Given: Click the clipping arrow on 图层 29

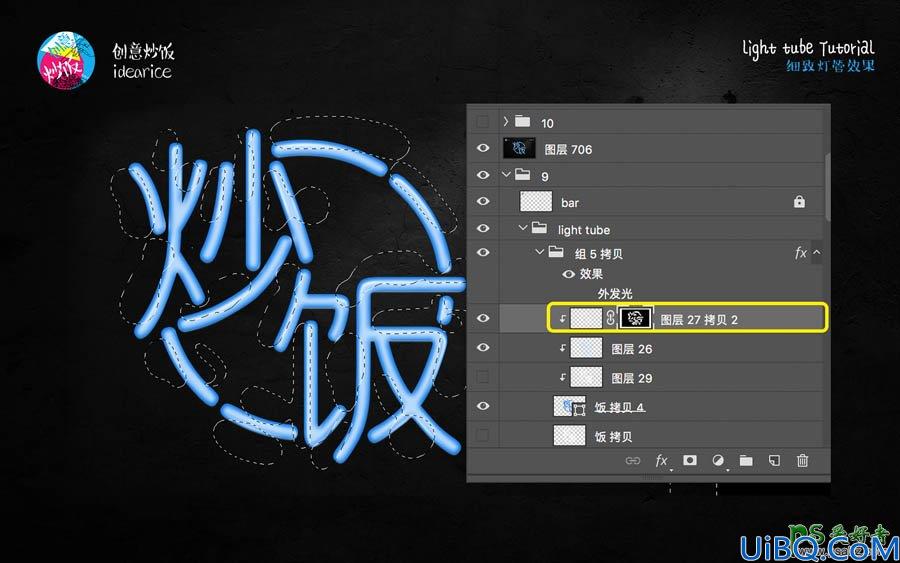Looking at the screenshot, I should (x=562, y=377).
